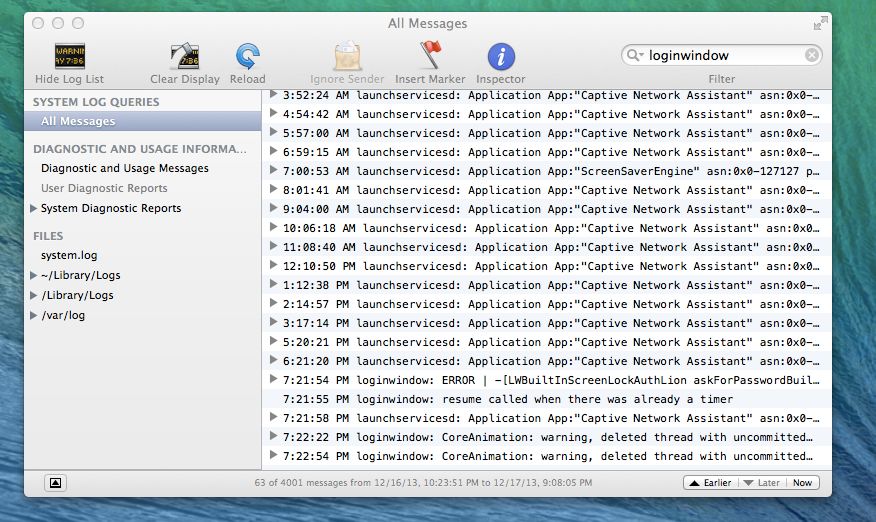Expand System Diagnostic Reports

[34, 208]
